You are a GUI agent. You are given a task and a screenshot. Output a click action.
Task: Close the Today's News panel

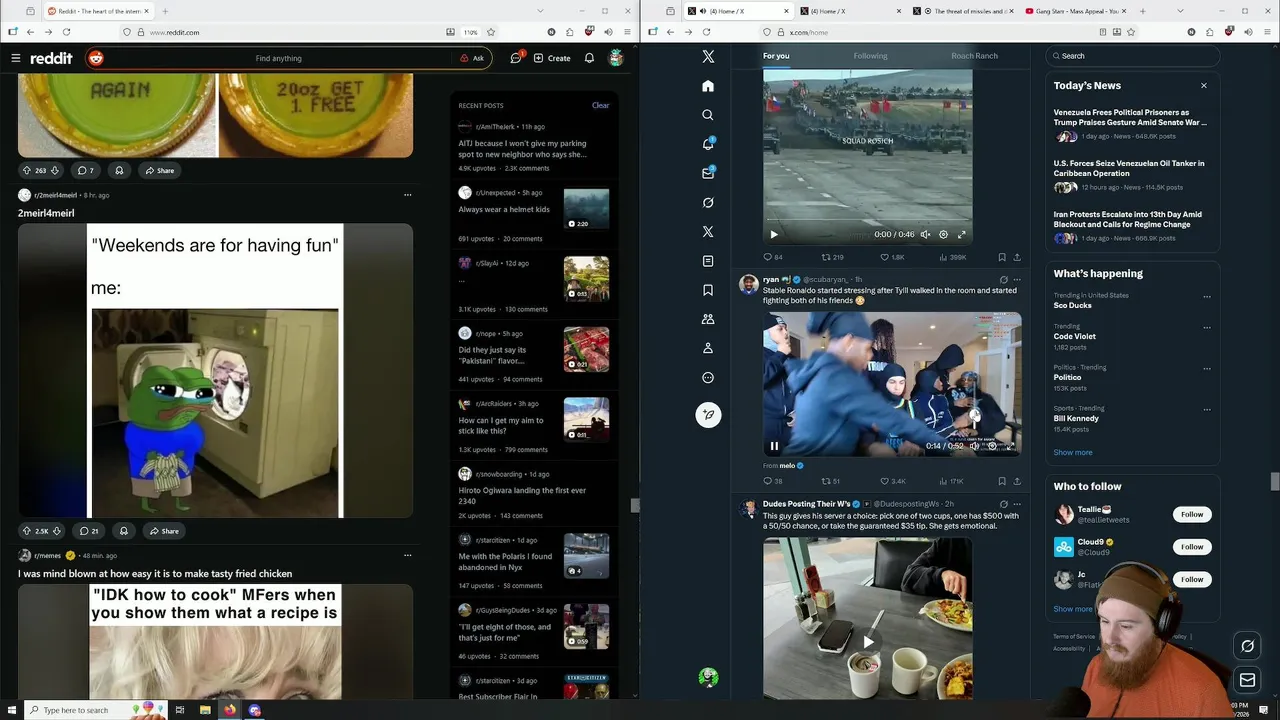tap(1204, 86)
